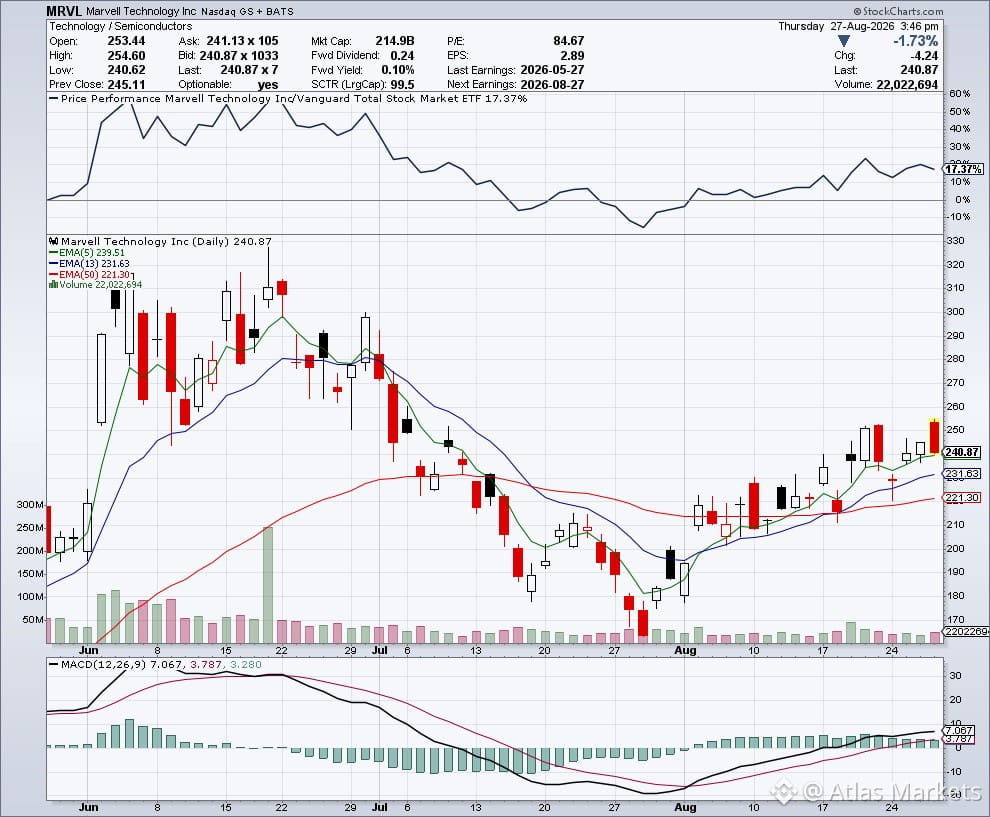The height and width of the screenshot is (817, 990).
Task: Click the EMA(13) 231.63 legend entry
Action: (89, 263)
